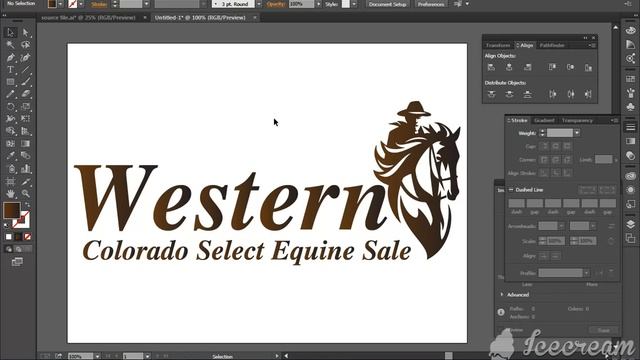Screen dimensions: 640x360
Task: Select the Direct Selection tool
Action: pyautogui.click(x=26, y=32)
